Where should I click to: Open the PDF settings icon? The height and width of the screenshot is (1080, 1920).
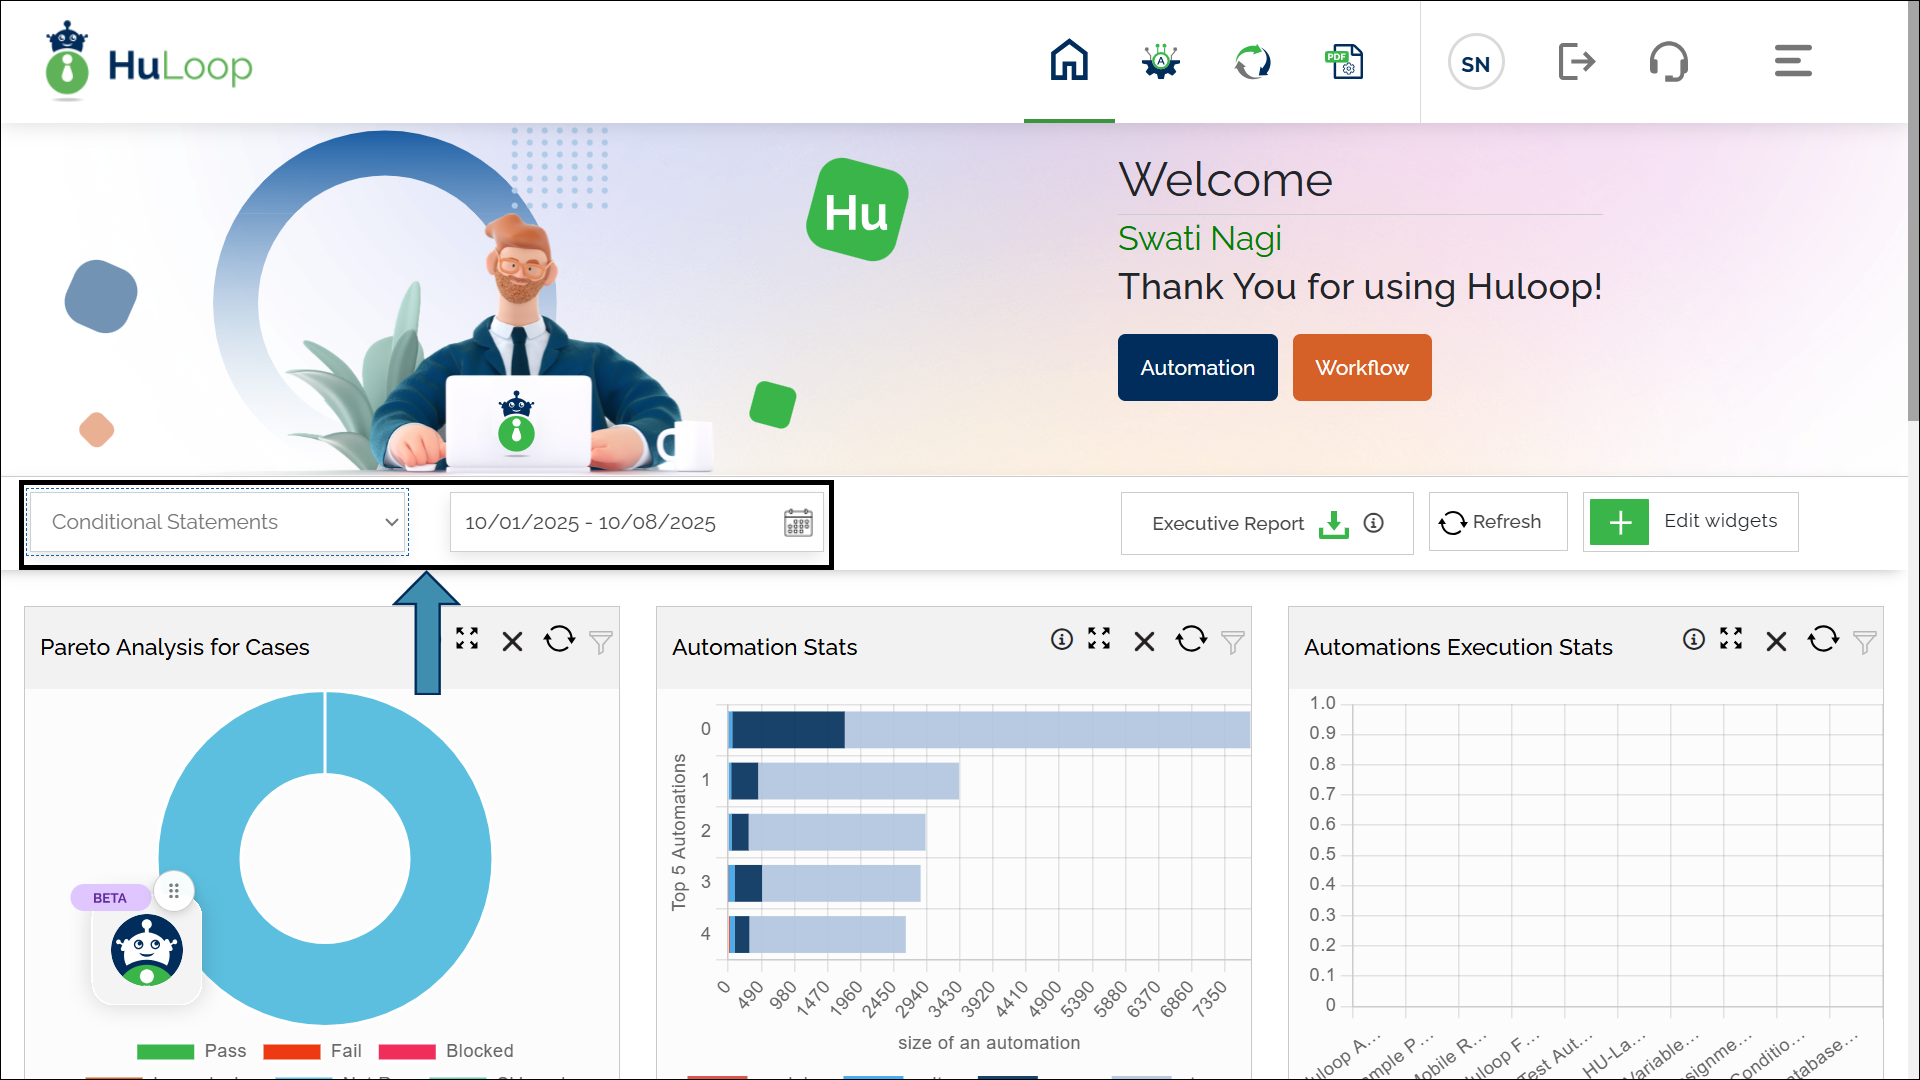coord(1344,62)
